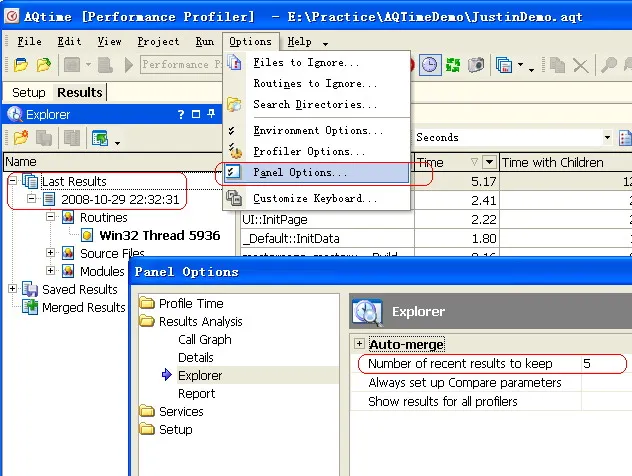Open the Help menu

299,42
